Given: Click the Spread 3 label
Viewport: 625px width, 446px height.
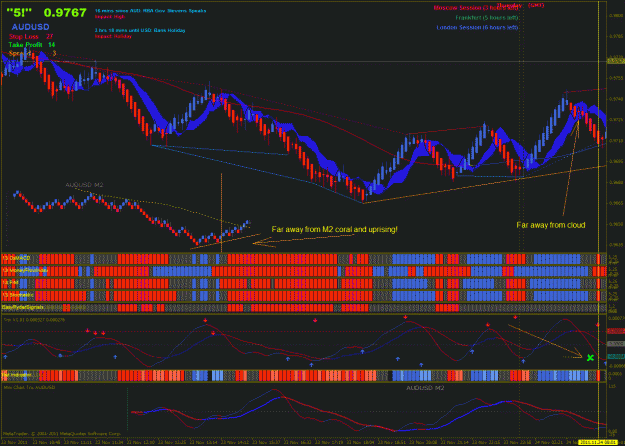Looking at the screenshot, I should 33,53.
